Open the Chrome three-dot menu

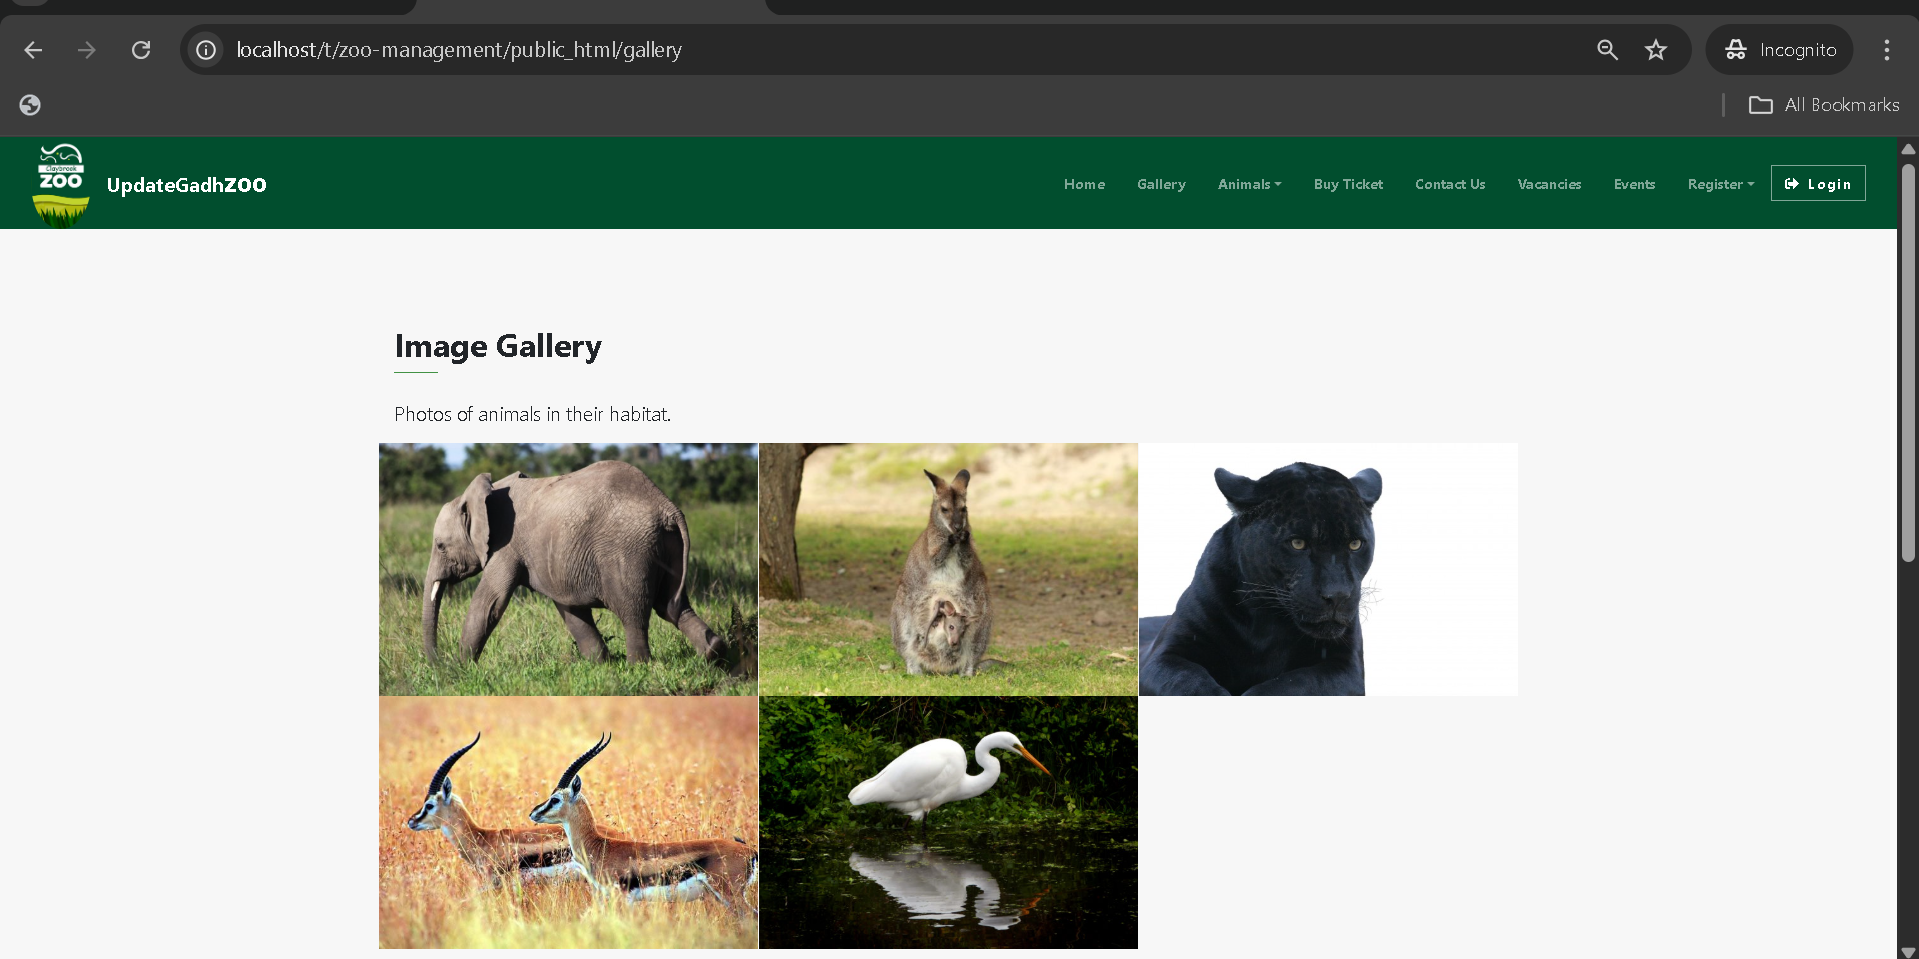(1886, 50)
